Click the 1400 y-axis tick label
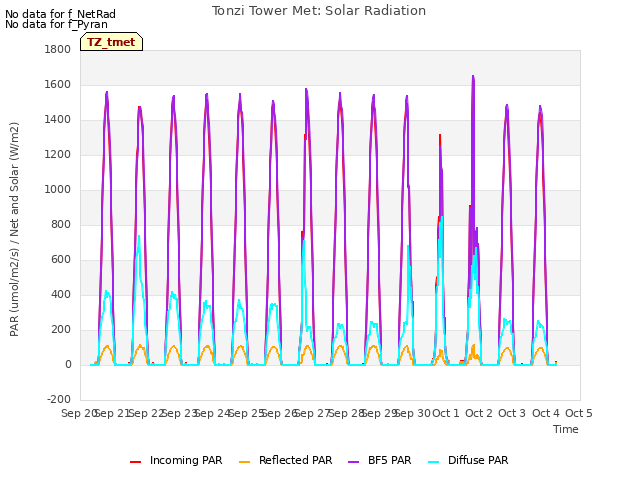 tap(58, 120)
